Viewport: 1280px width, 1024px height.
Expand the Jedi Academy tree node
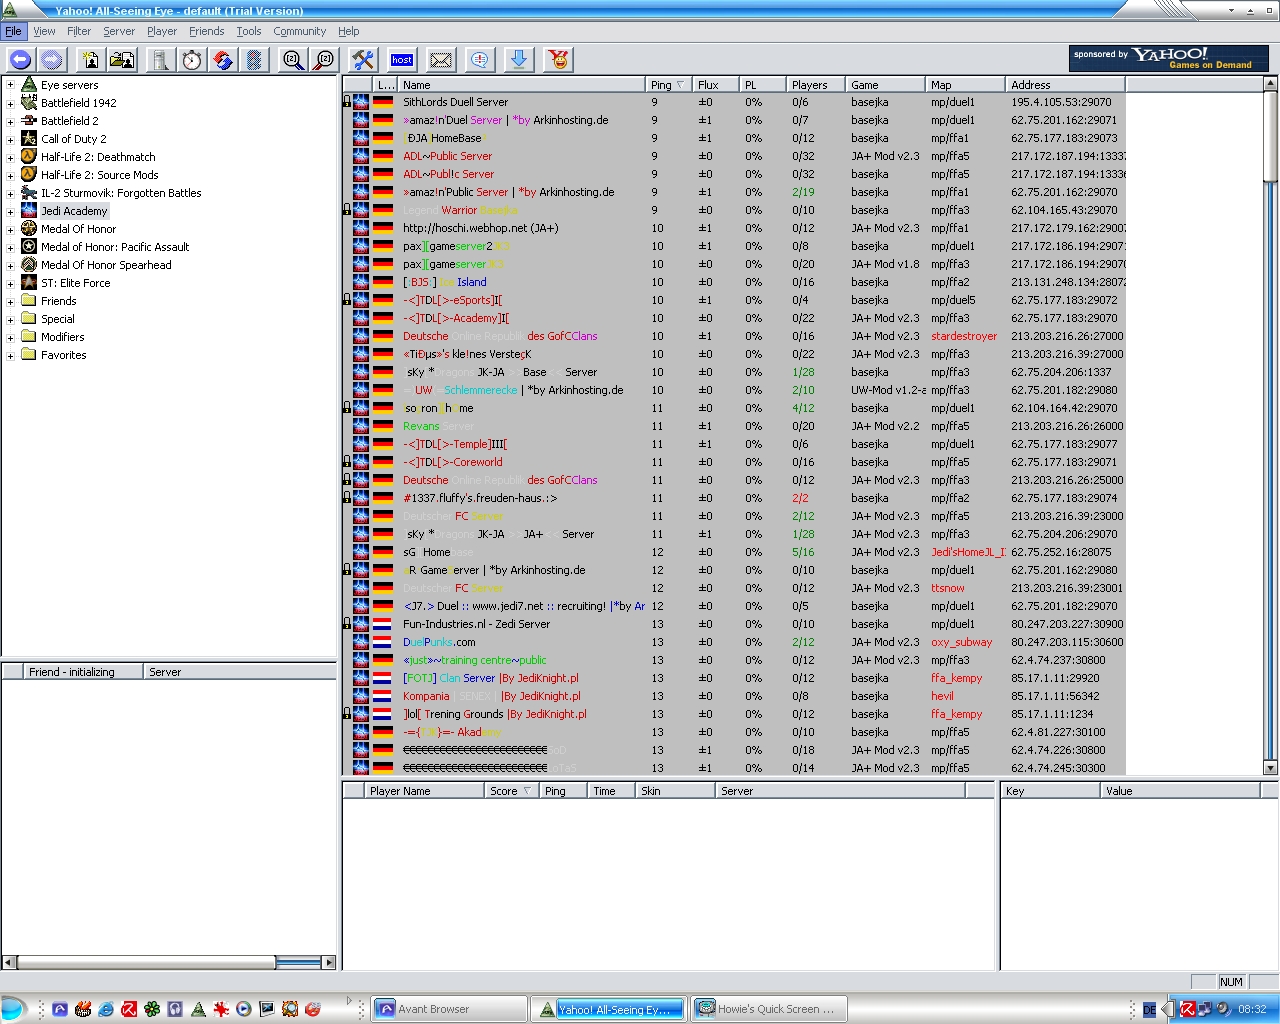(x=10, y=211)
